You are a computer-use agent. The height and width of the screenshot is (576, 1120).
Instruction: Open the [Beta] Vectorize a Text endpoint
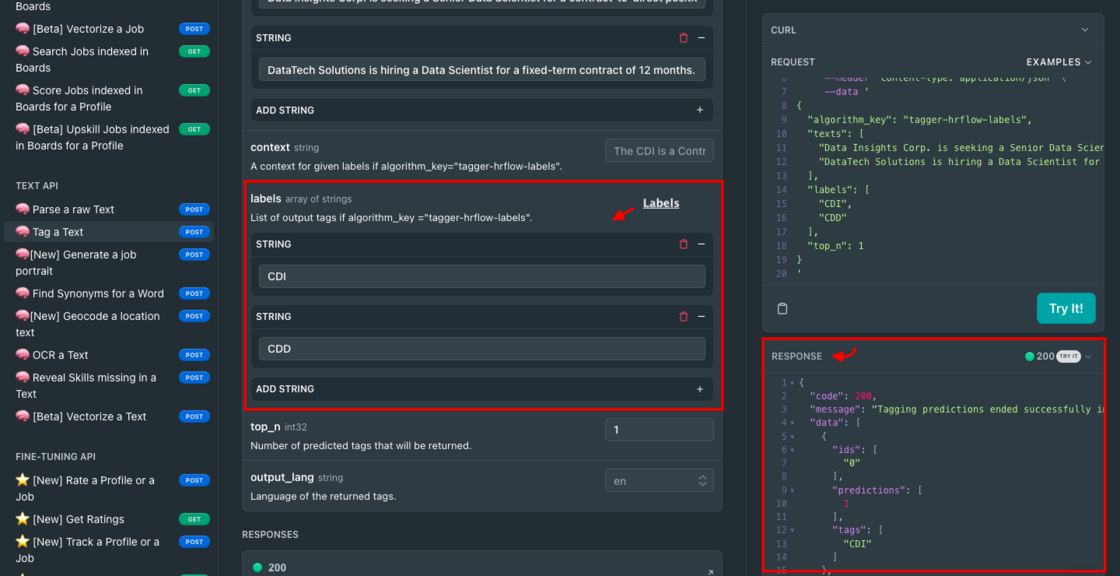(x=90, y=416)
